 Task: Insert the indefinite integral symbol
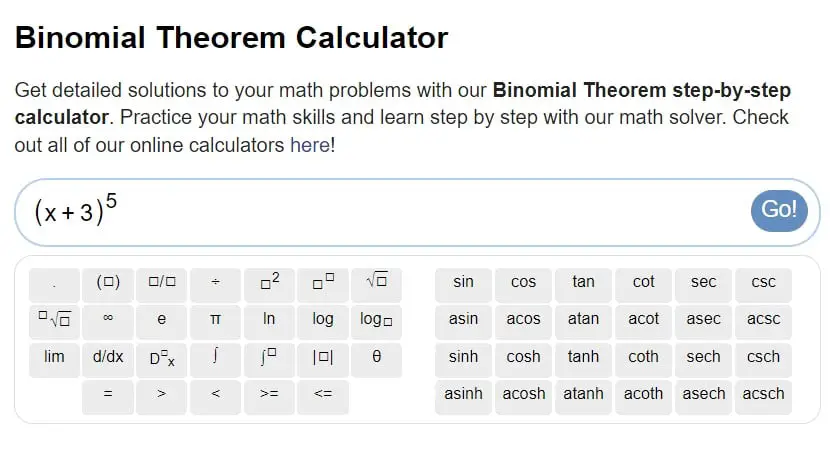tap(215, 357)
